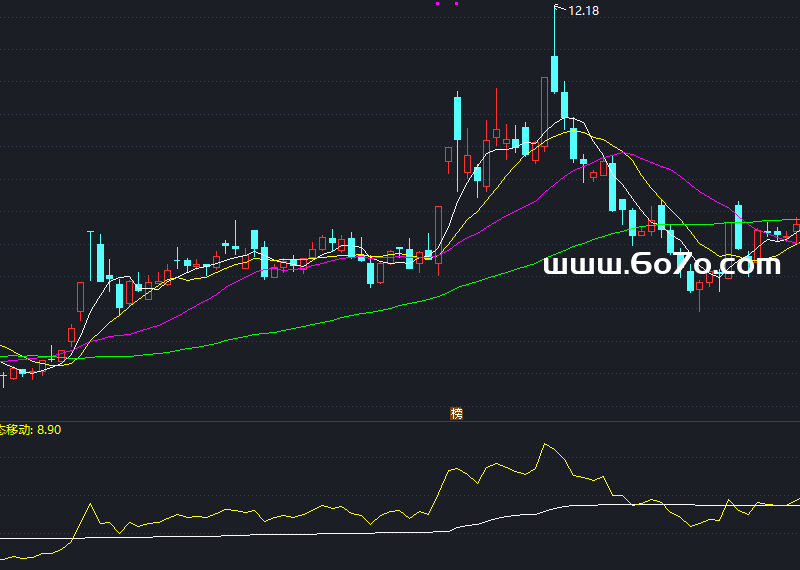Click the www.6o7o.com watermark text
The width and height of the screenshot is (800, 570).
pyautogui.click(x=661, y=265)
